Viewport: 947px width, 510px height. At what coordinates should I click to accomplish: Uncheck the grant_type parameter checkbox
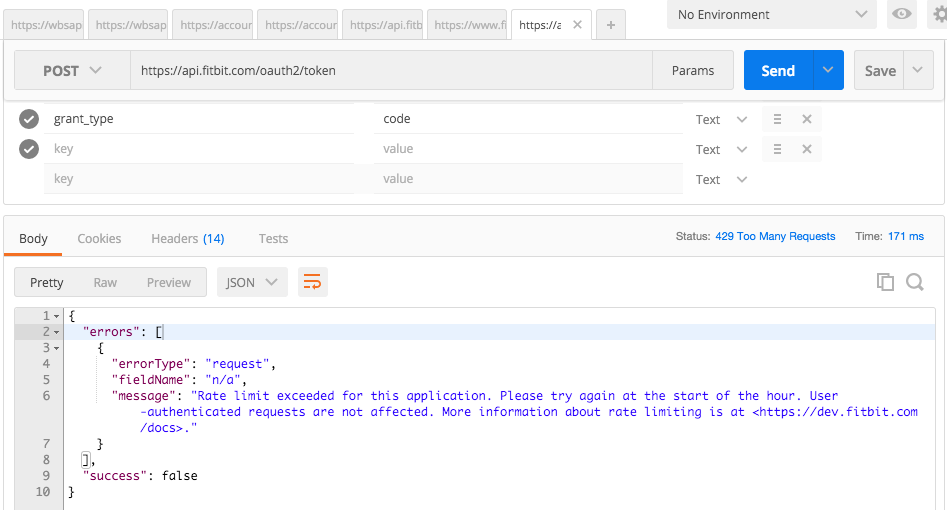pos(29,119)
